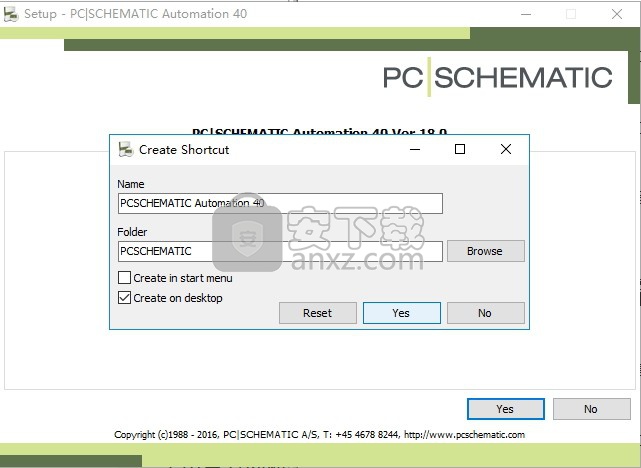The width and height of the screenshot is (641, 468).
Task: Click the Folder label text
Action: pyautogui.click(x=132, y=232)
